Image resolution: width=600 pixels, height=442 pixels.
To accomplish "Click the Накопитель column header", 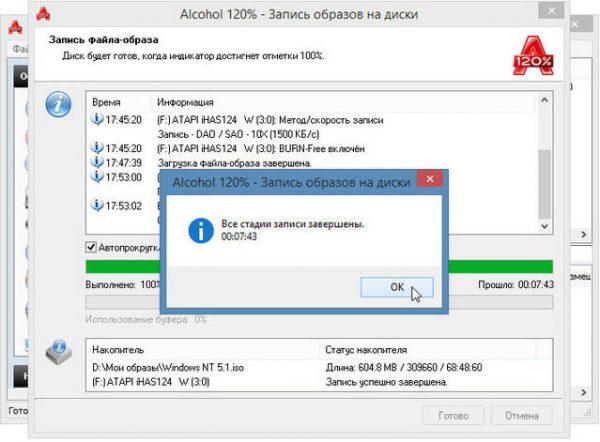I will click(x=118, y=349).
